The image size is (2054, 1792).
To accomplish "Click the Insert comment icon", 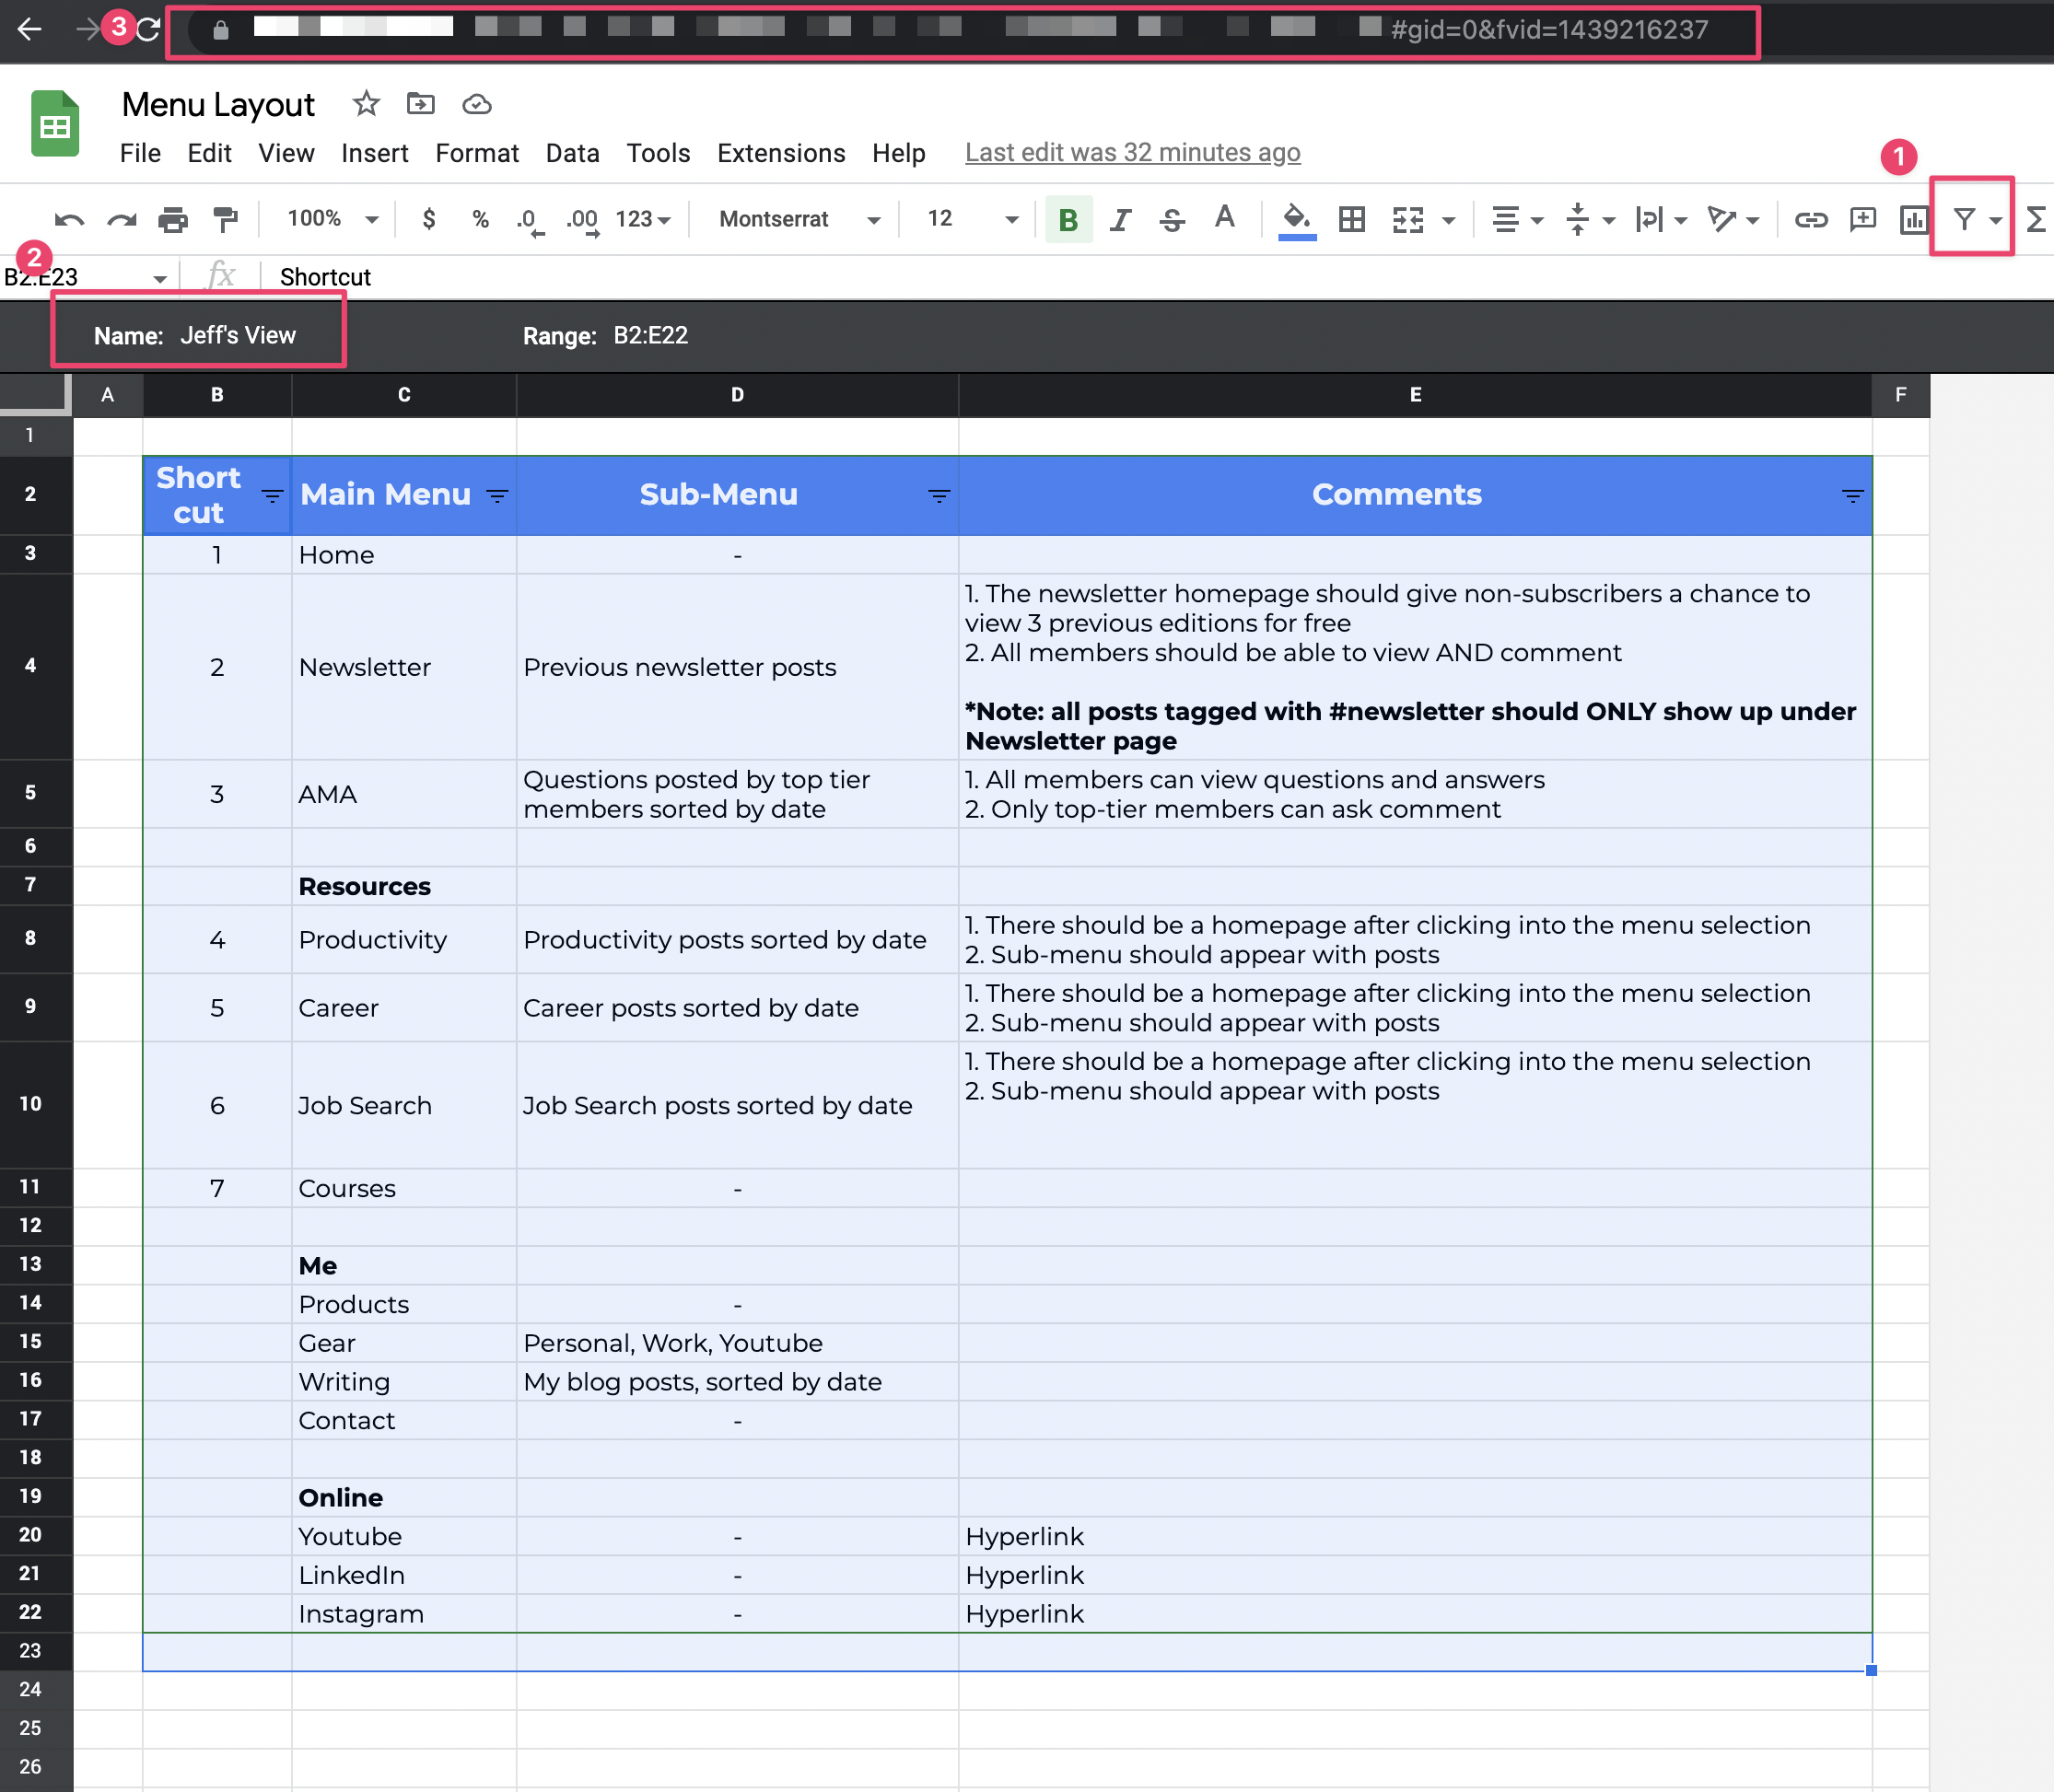I will [1863, 220].
